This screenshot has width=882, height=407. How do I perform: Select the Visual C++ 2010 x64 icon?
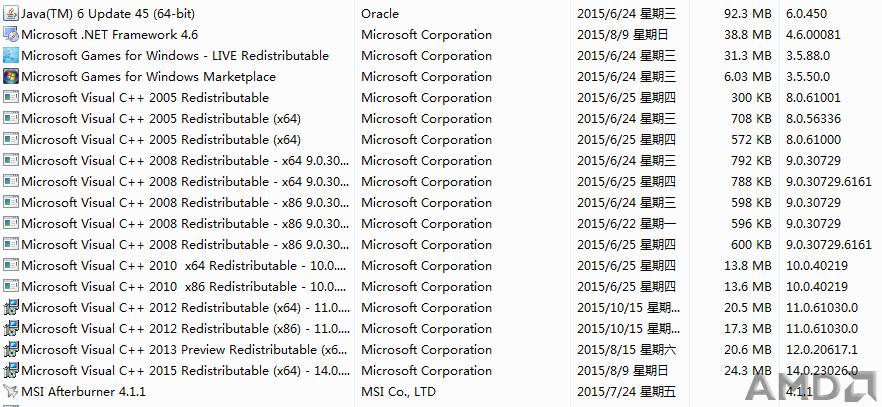[x=11, y=265]
